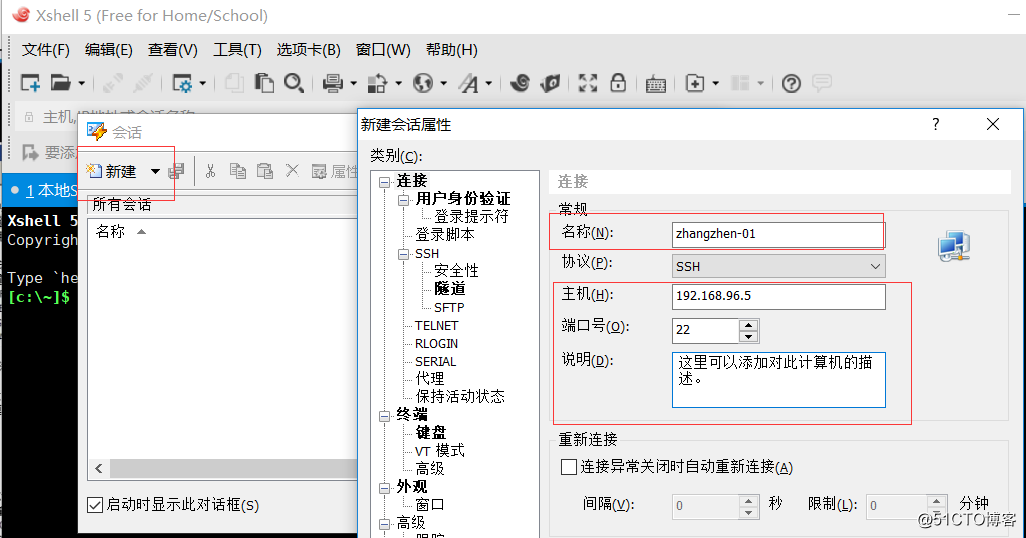Select 代理 in the category tree

click(430, 378)
